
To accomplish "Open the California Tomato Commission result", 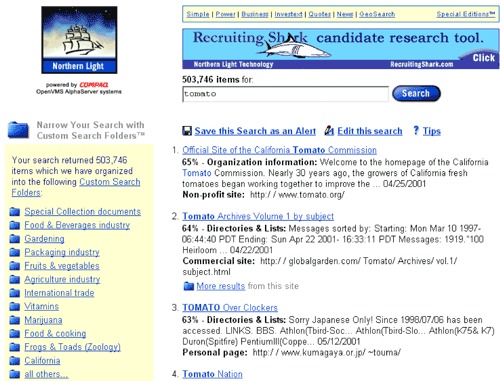I will click(279, 150).
